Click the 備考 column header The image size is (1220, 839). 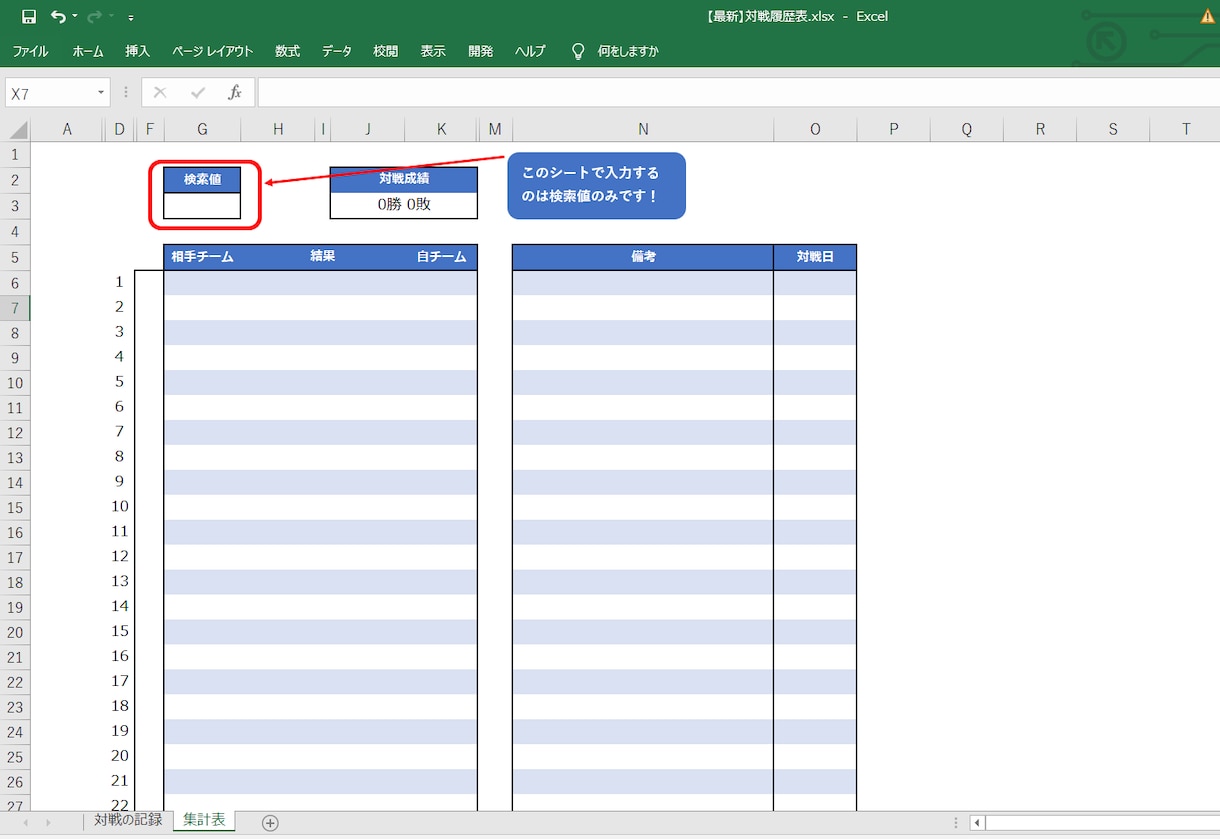[x=643, y=257]
